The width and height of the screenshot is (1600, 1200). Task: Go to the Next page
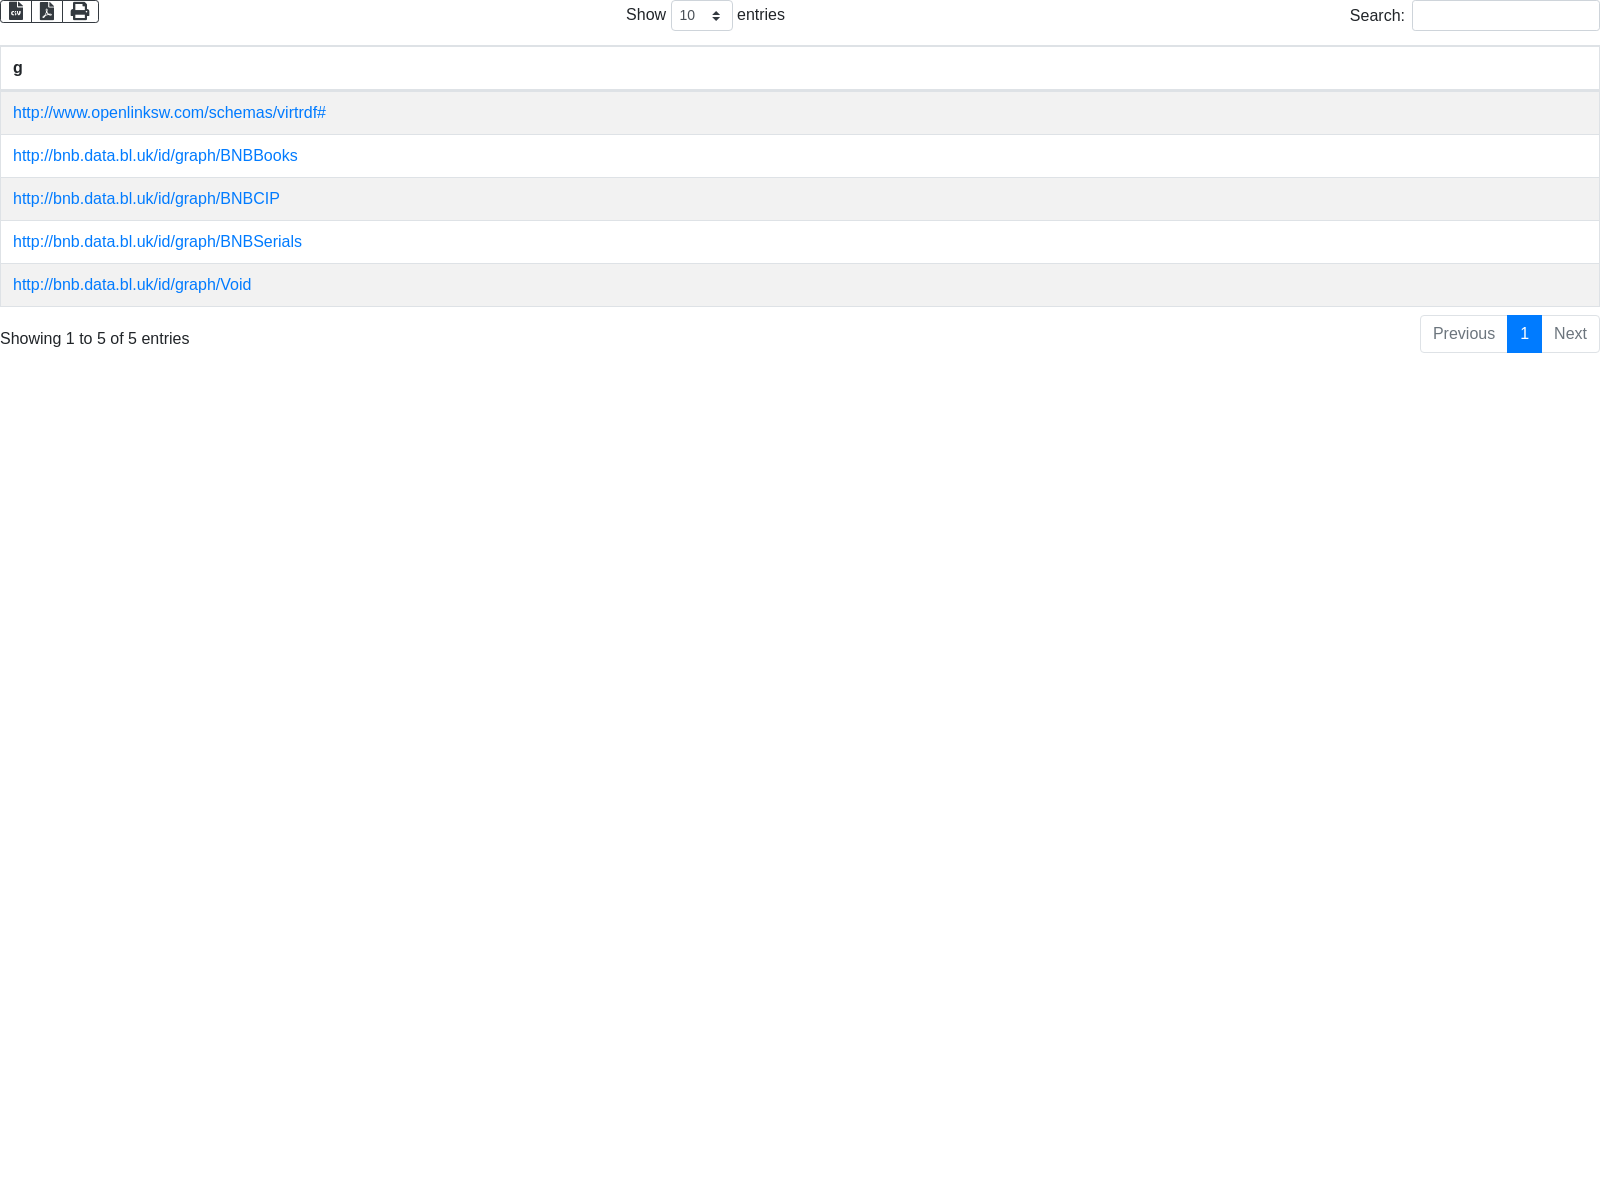tap(1570, 334)
